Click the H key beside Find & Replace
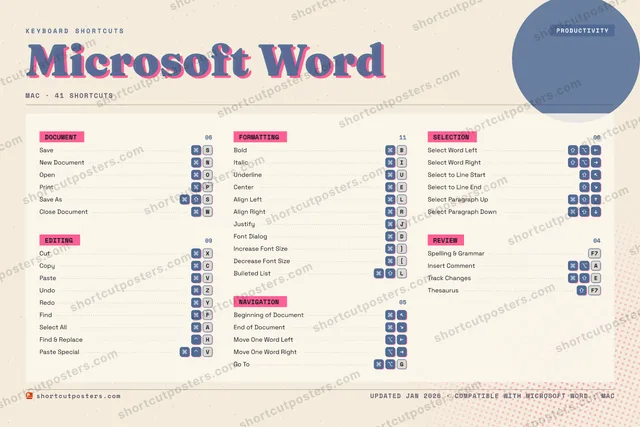 208,339
